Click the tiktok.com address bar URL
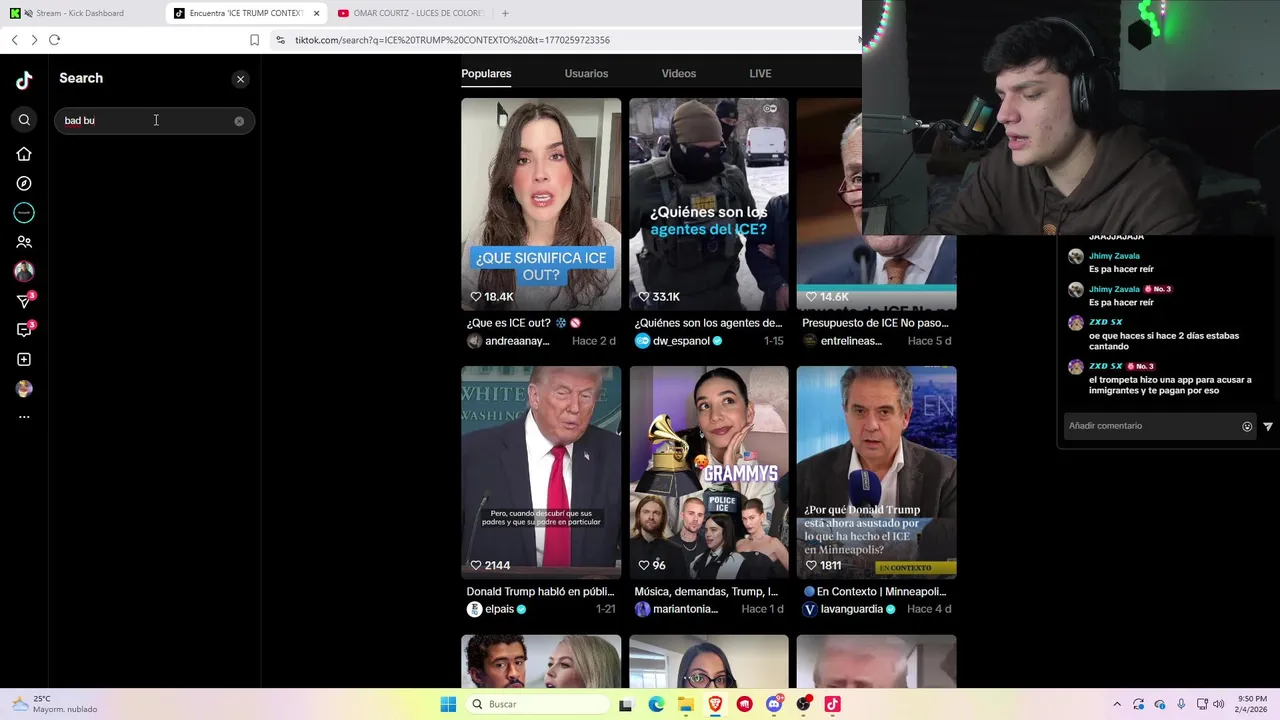This screenshot has height=720, width=1280. 452,40
